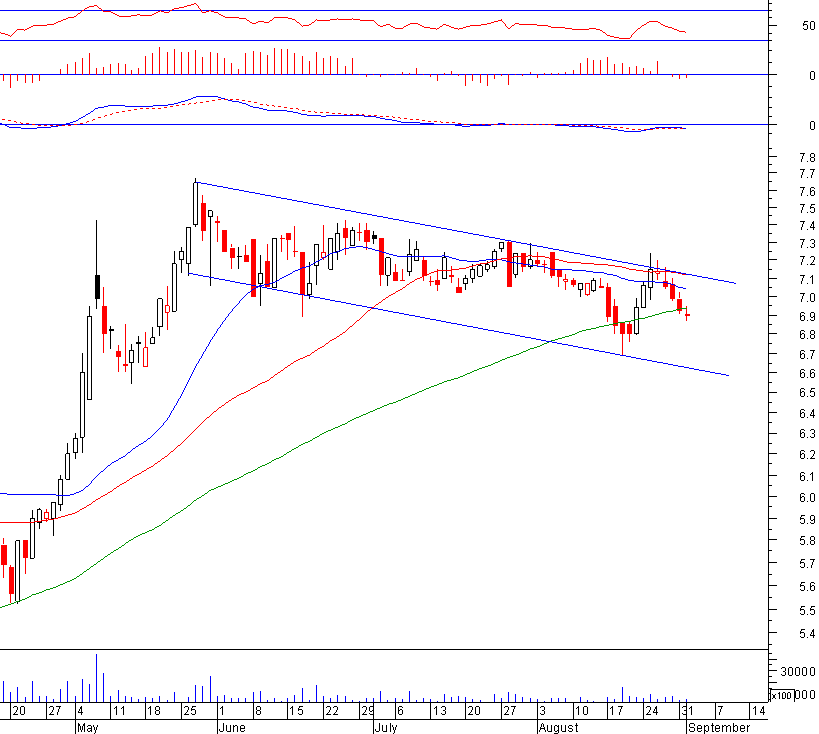Click the 11 date label in May
The image size is (819, 734).
click(120, 710)
